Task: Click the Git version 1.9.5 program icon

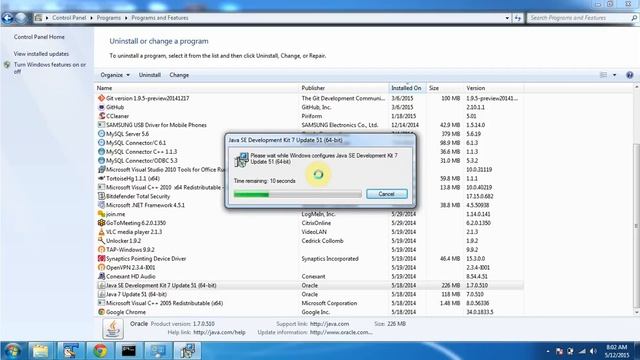Action: point(101,98)
